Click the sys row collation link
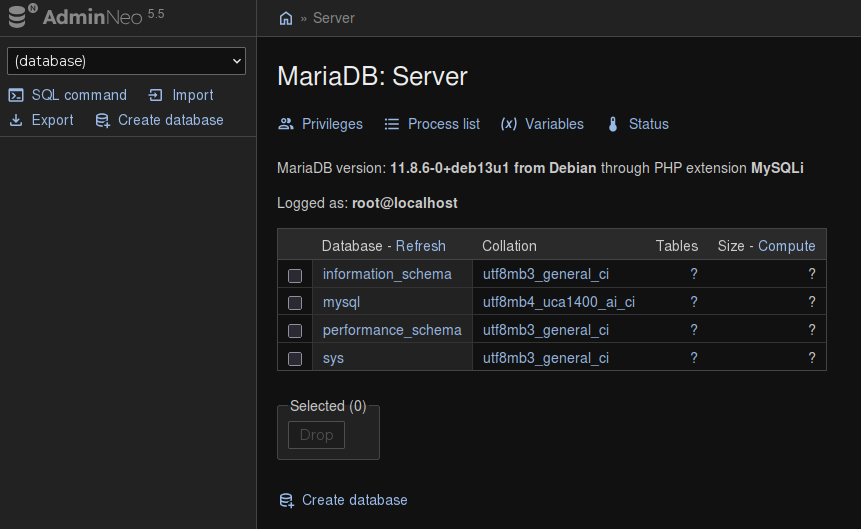Image resolution: width=861 pixels, height=529 pixels. click(546, 358)
